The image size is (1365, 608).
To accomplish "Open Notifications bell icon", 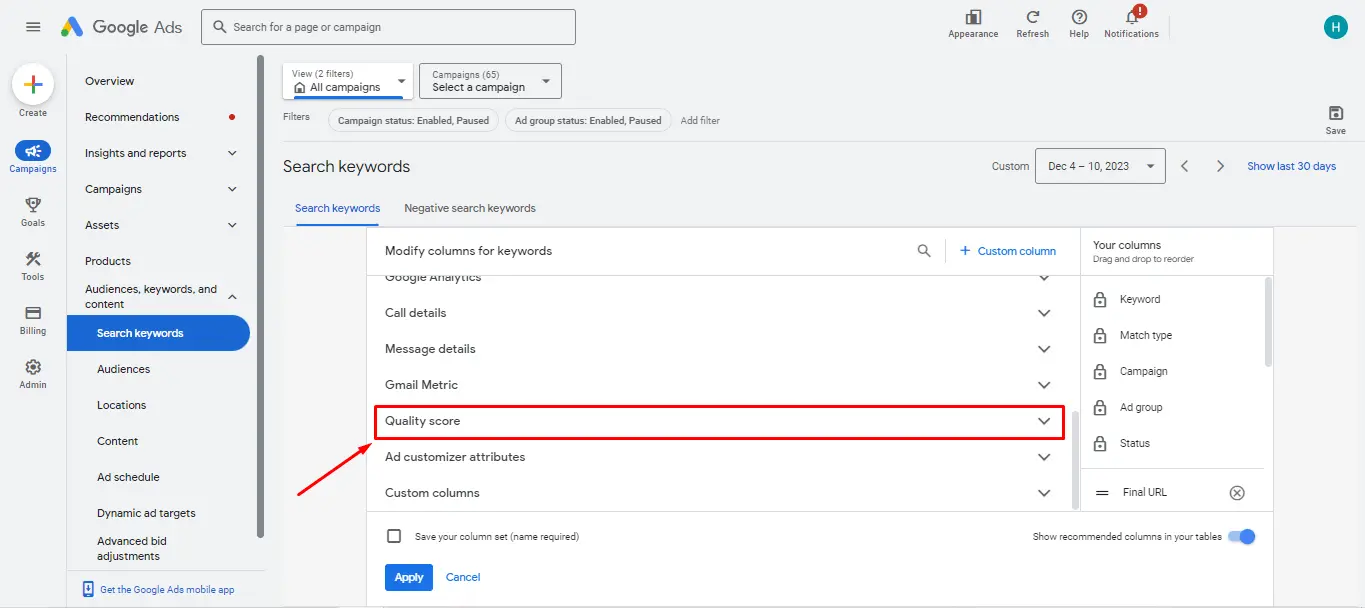I will (1131, 18).
